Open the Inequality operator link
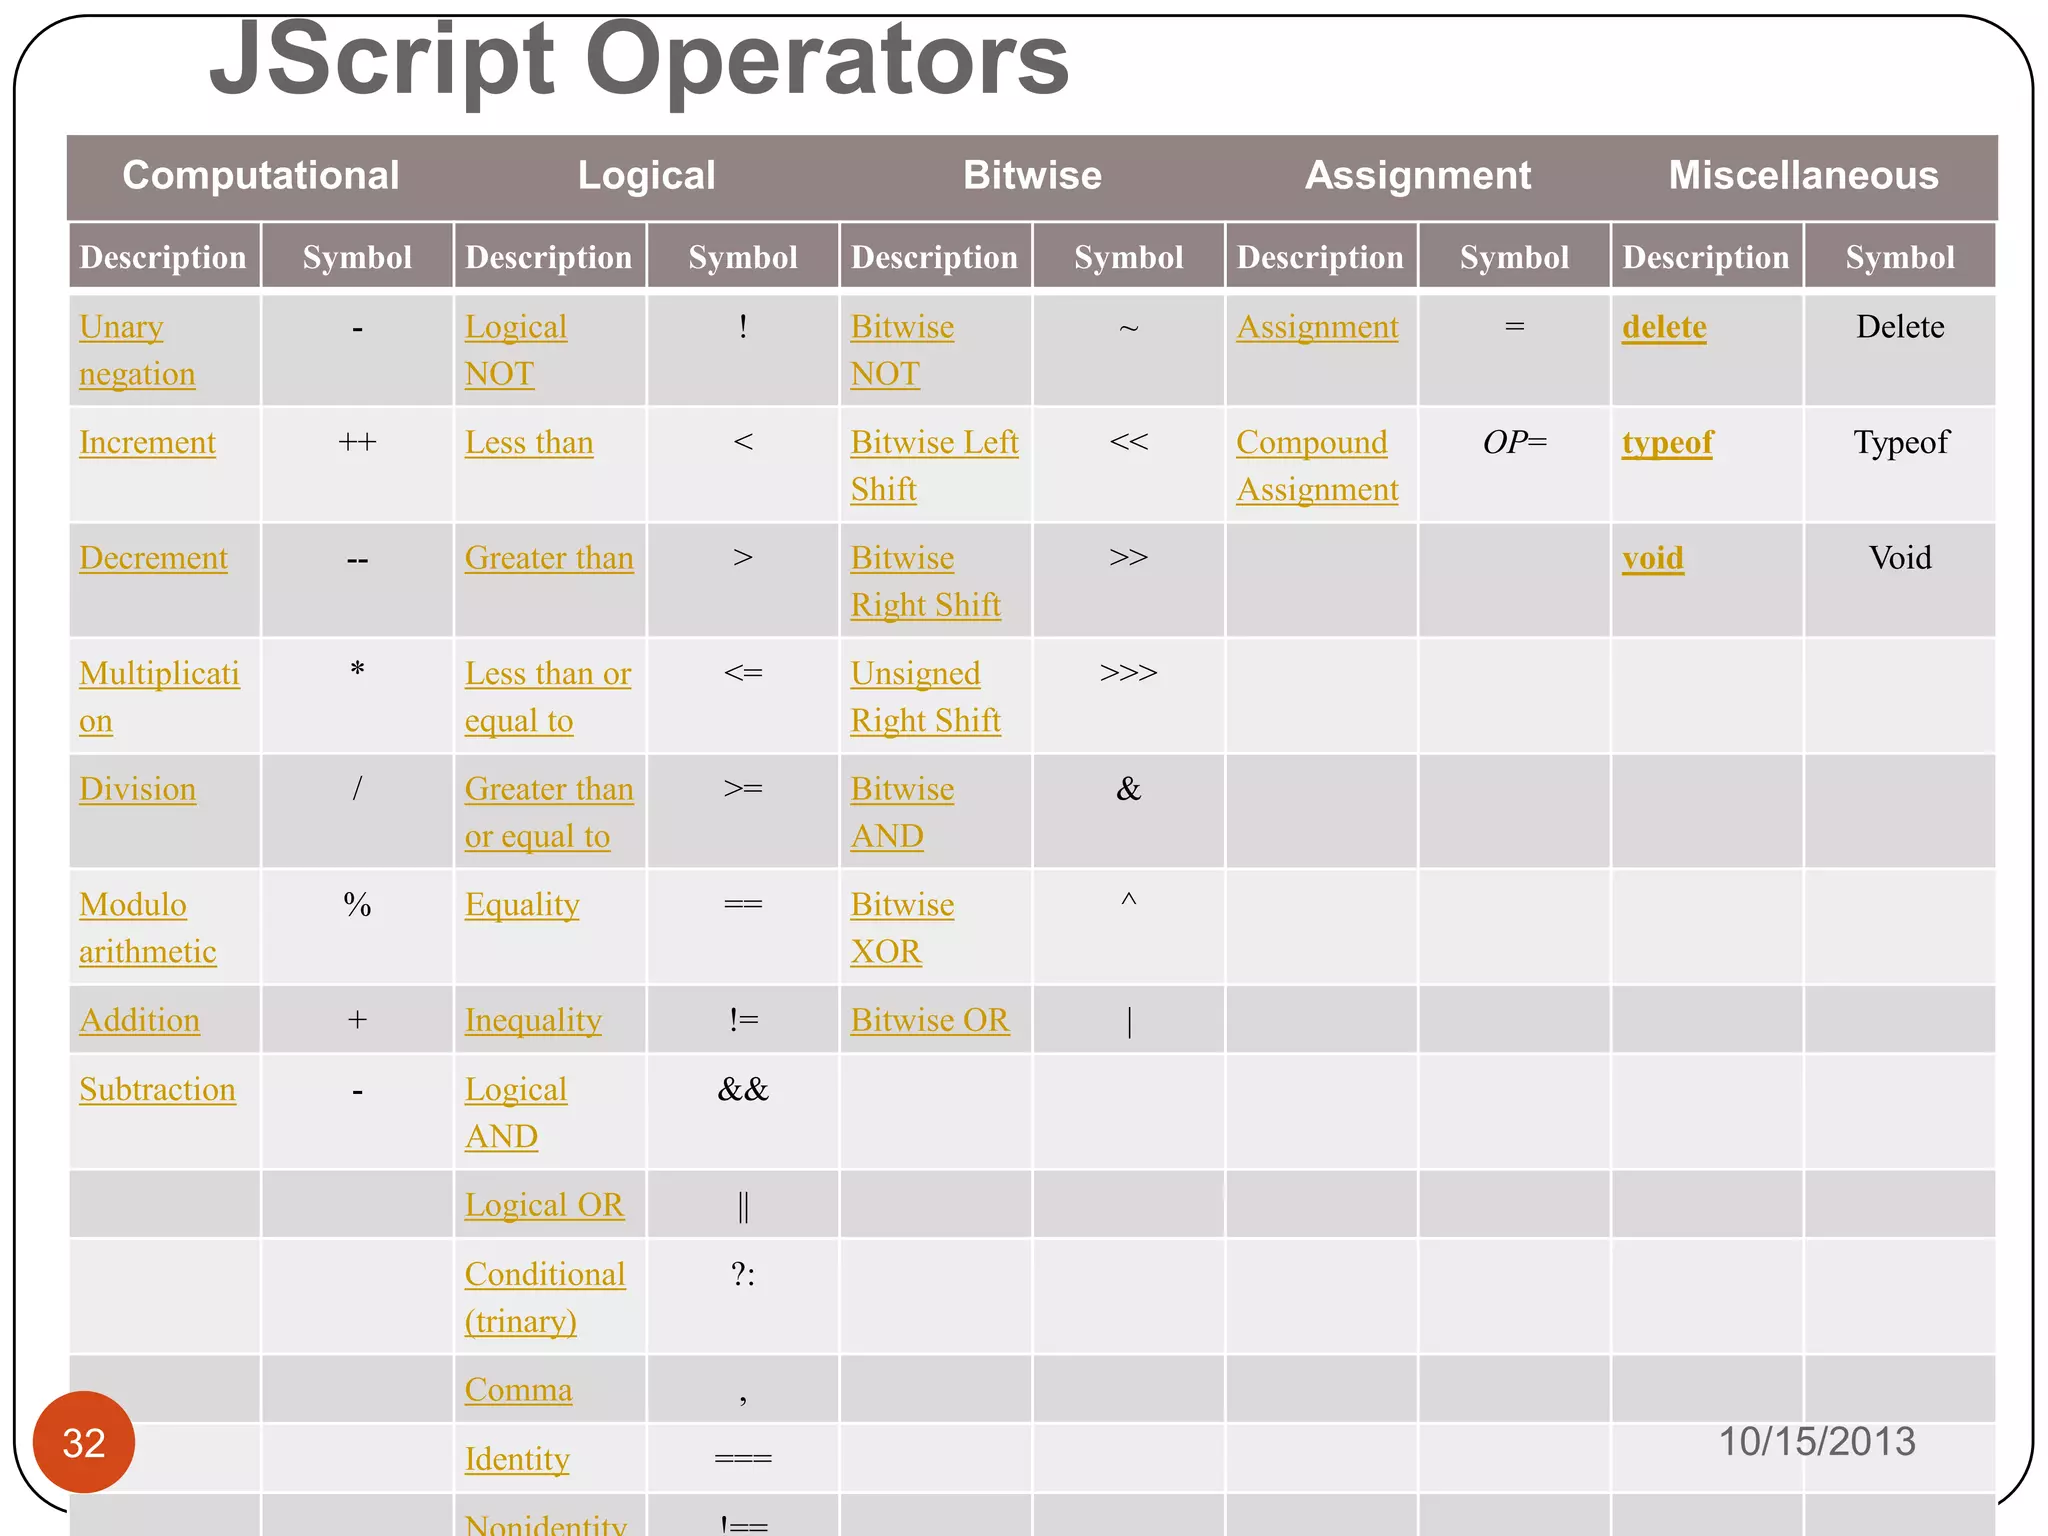 tap(533, 1020)
